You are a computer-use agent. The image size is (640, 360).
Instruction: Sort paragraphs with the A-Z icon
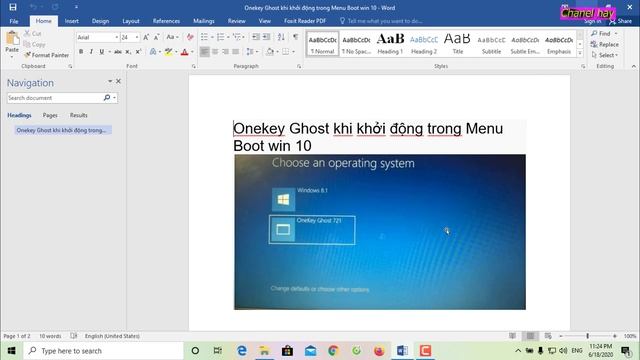pos(281,37)
